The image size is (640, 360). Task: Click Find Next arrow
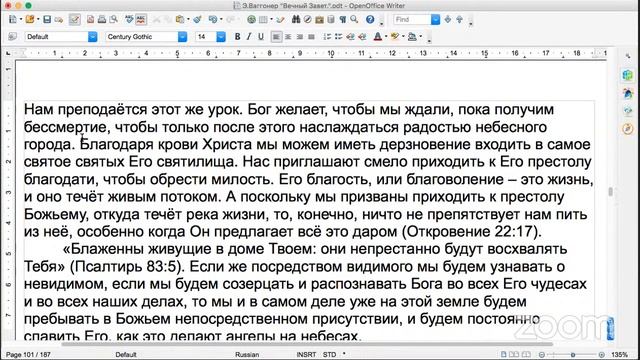[448, 19]
